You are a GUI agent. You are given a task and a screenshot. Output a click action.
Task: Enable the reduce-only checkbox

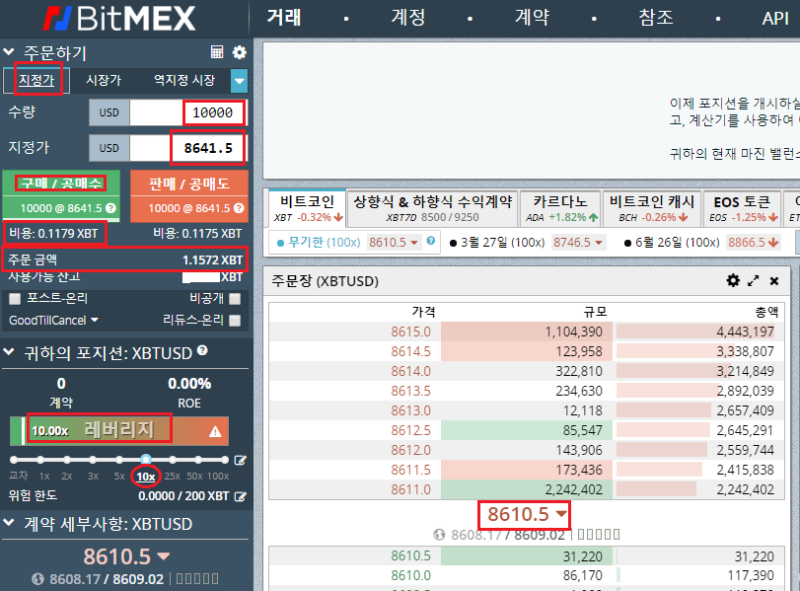tap(235, 321)
